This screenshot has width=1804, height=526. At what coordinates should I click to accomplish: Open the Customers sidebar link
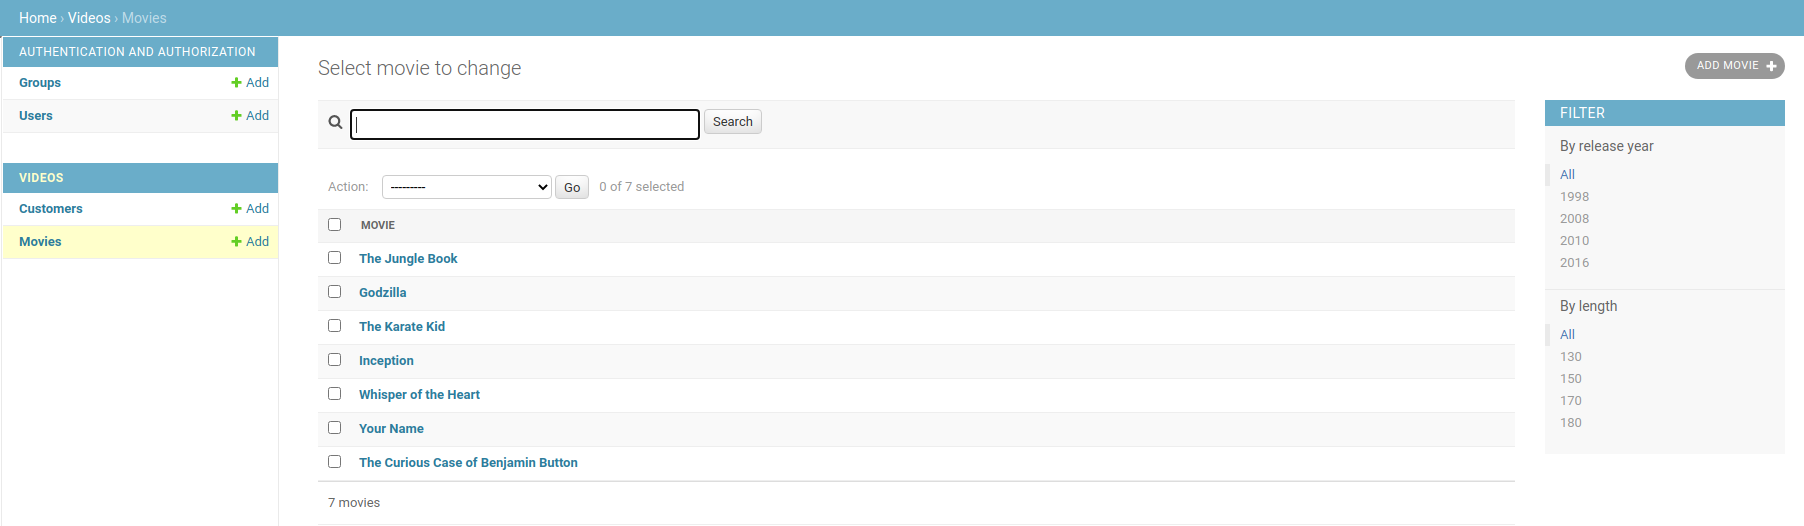[51, 209]
